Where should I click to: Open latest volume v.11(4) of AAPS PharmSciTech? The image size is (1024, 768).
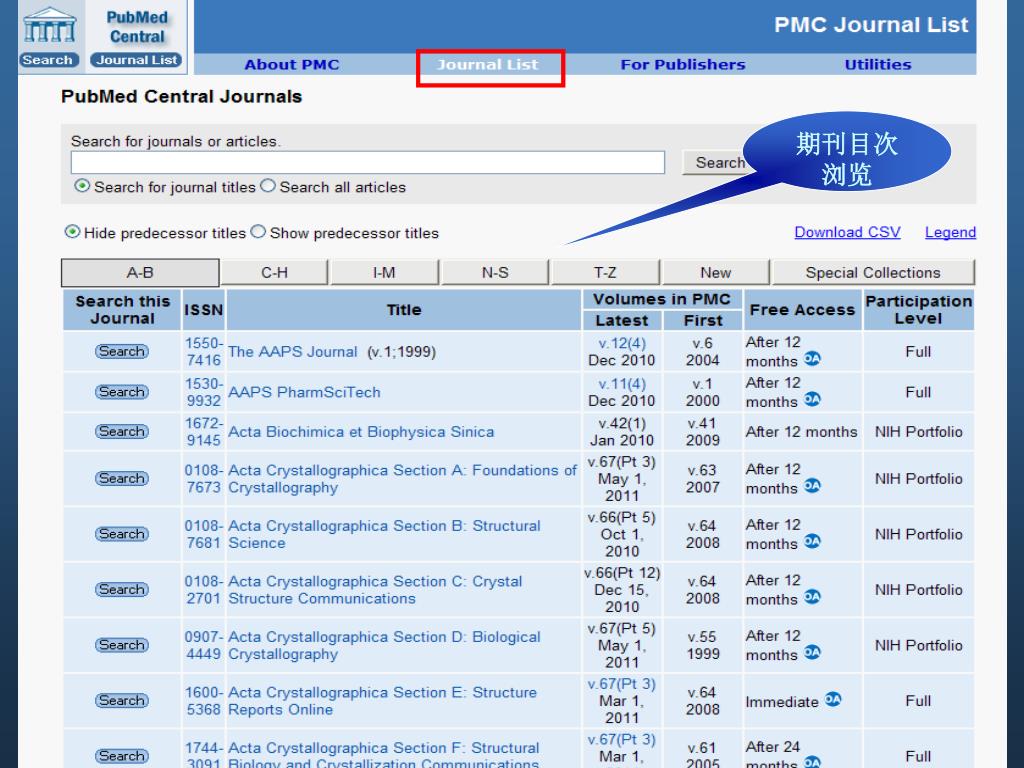click(x=622, y=384)
